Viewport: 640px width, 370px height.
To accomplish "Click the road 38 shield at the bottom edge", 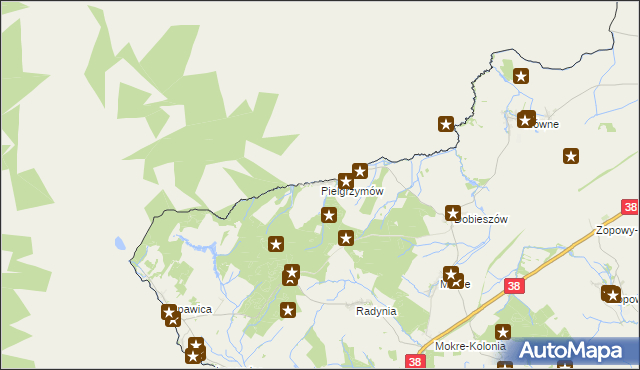I will pos(415,361).
